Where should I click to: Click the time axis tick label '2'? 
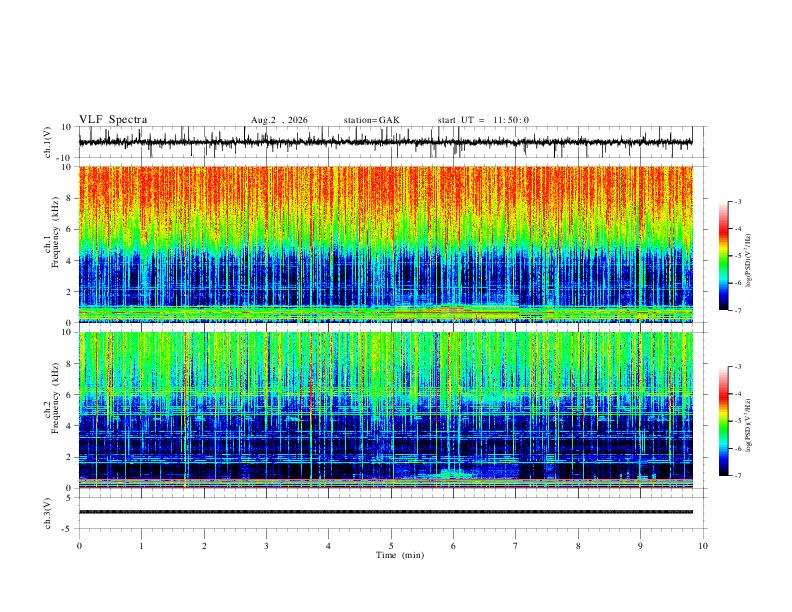pyautogui.click(x=204, y=546)
